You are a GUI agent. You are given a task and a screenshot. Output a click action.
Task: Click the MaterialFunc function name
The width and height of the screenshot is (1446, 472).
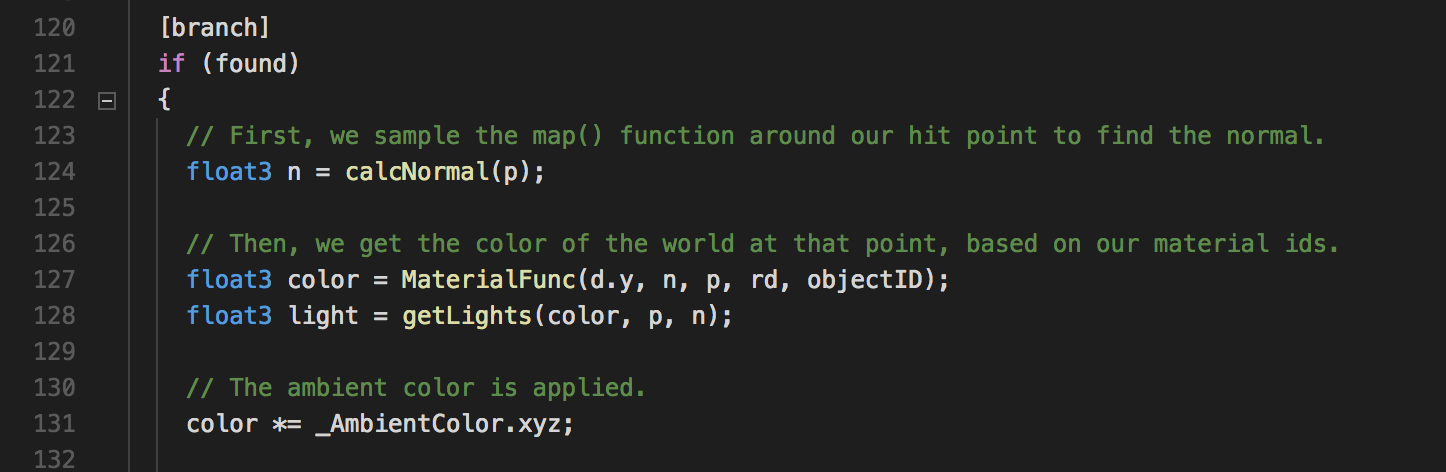click(x=489, y=280)
